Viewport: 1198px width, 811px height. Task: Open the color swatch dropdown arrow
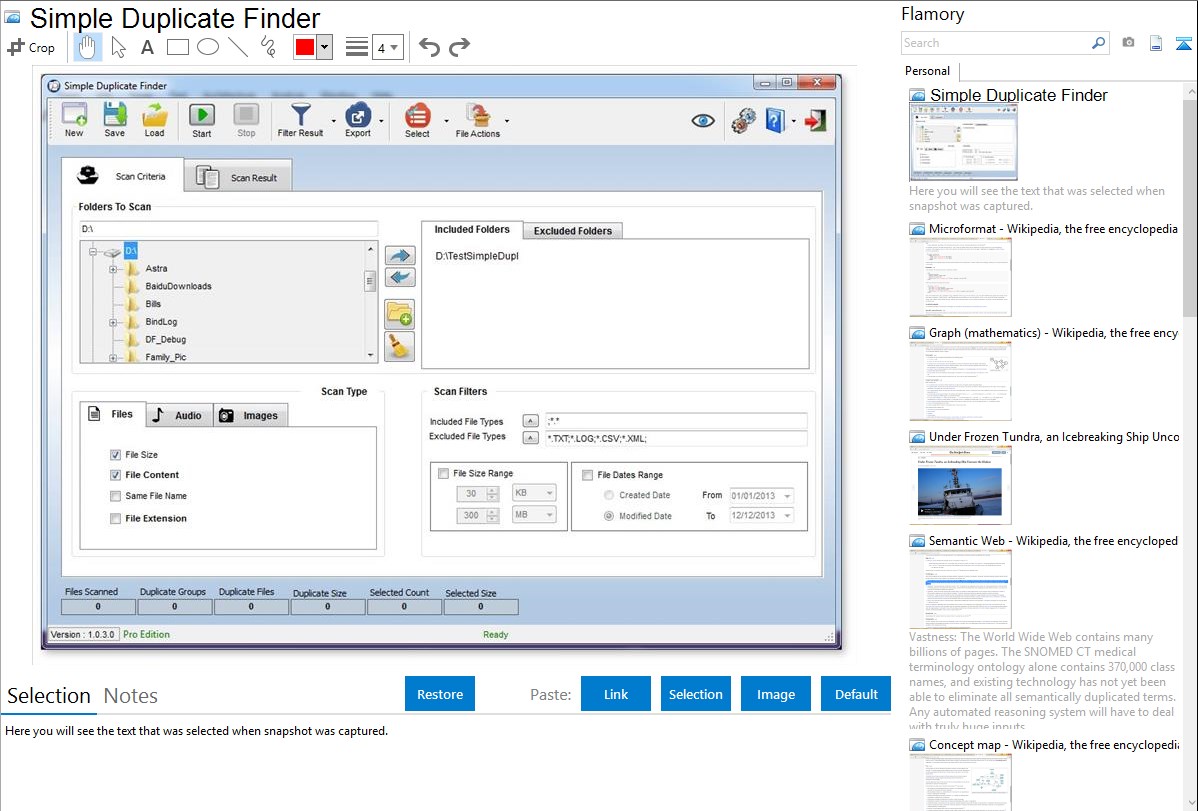324,47
